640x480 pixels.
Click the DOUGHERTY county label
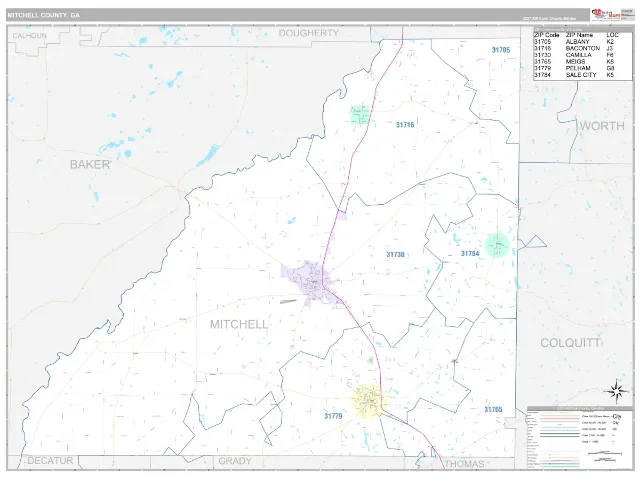[x=309, y=33]
